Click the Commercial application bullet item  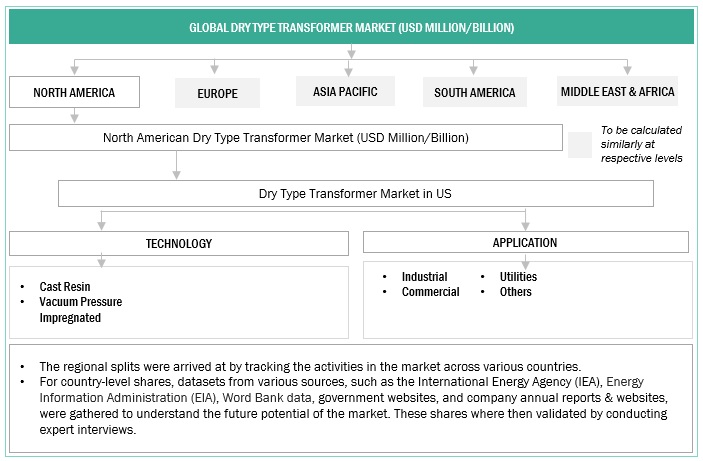tap(430, 292)
